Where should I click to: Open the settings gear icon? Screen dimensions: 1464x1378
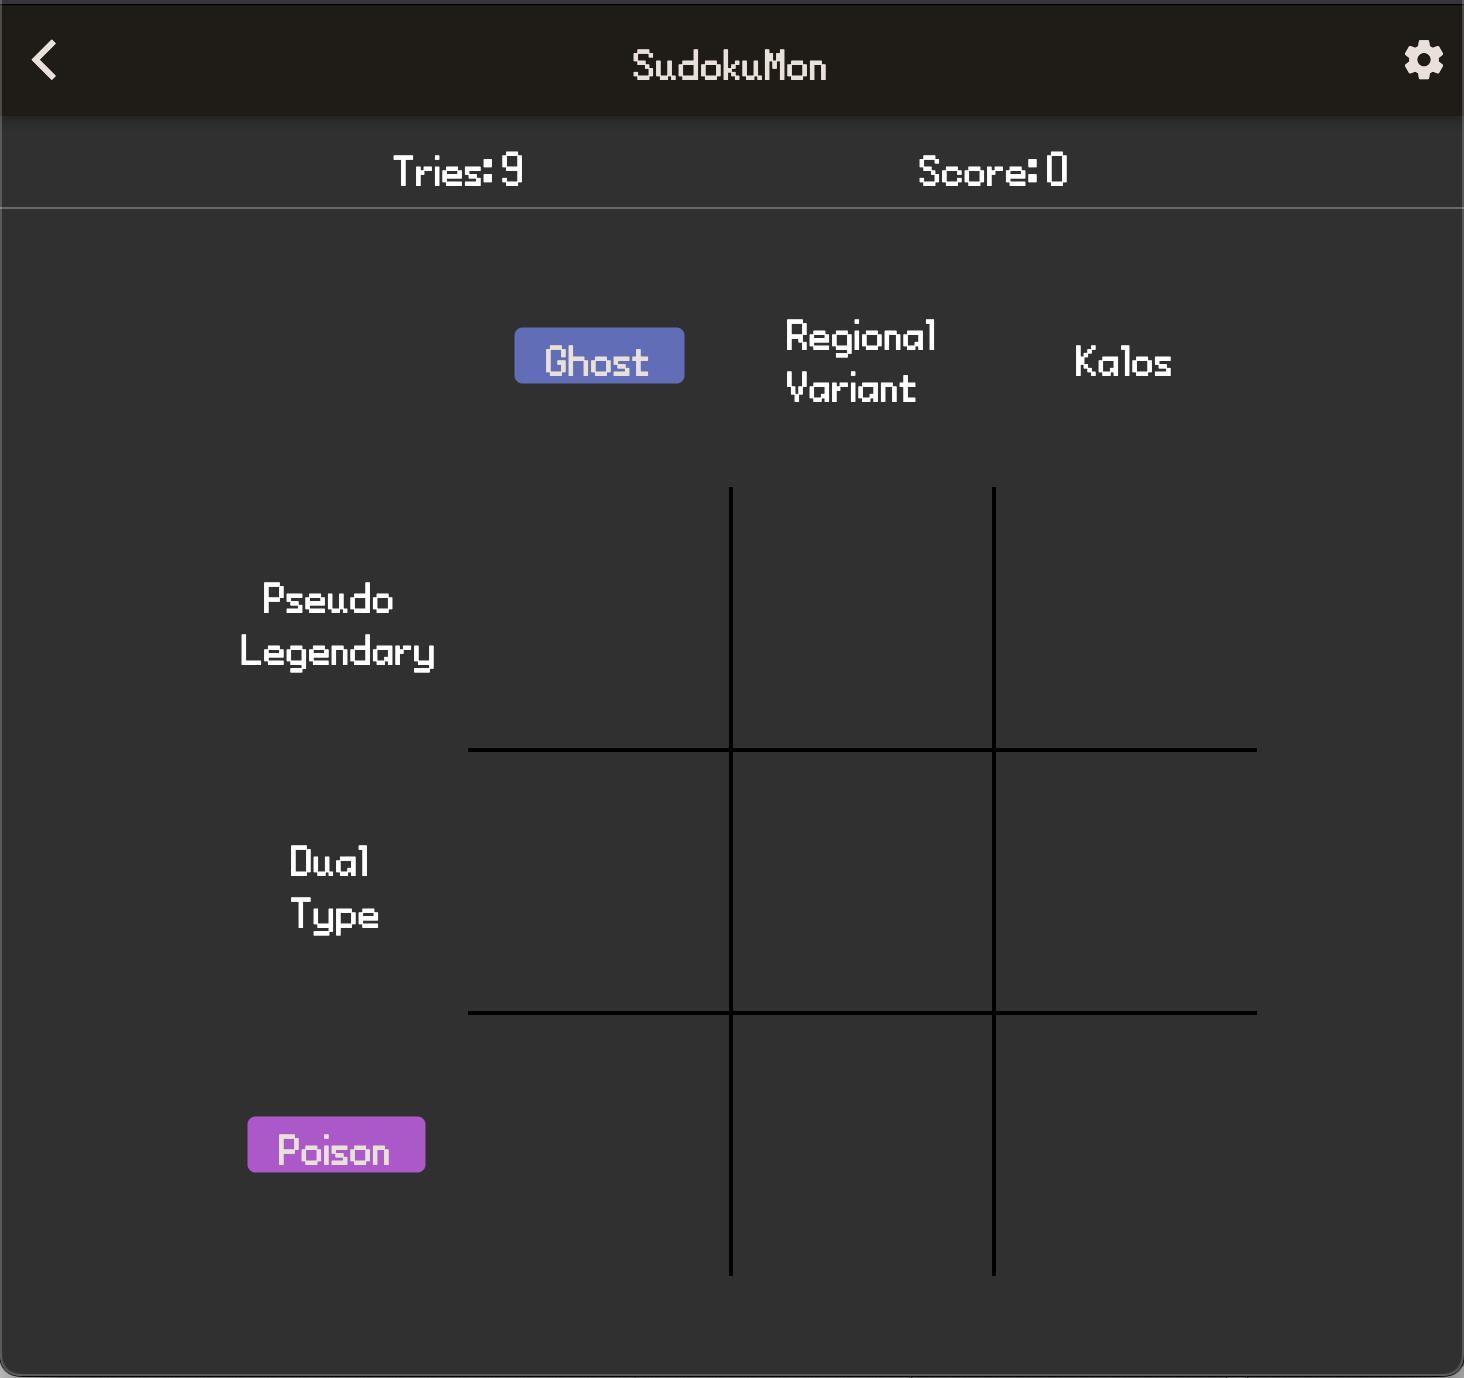[1423, 60]
